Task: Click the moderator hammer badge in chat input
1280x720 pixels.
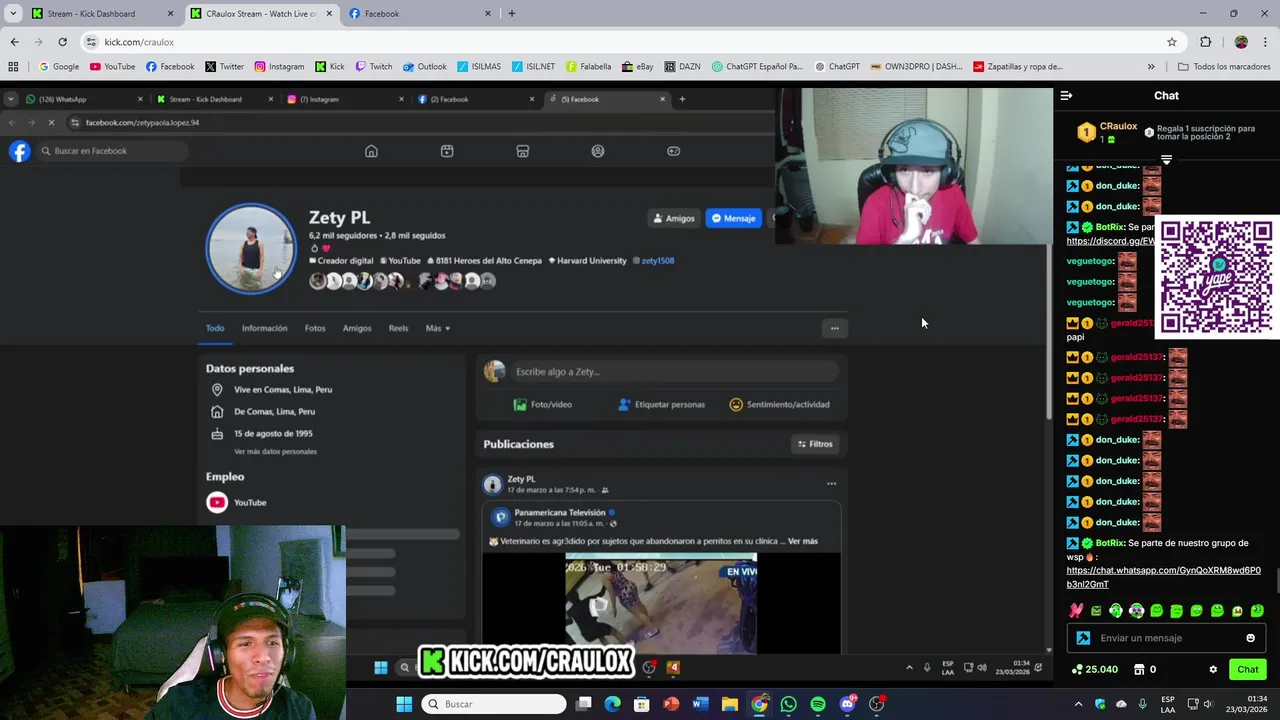Action: pyautogui.click(x=1083, y=638)
